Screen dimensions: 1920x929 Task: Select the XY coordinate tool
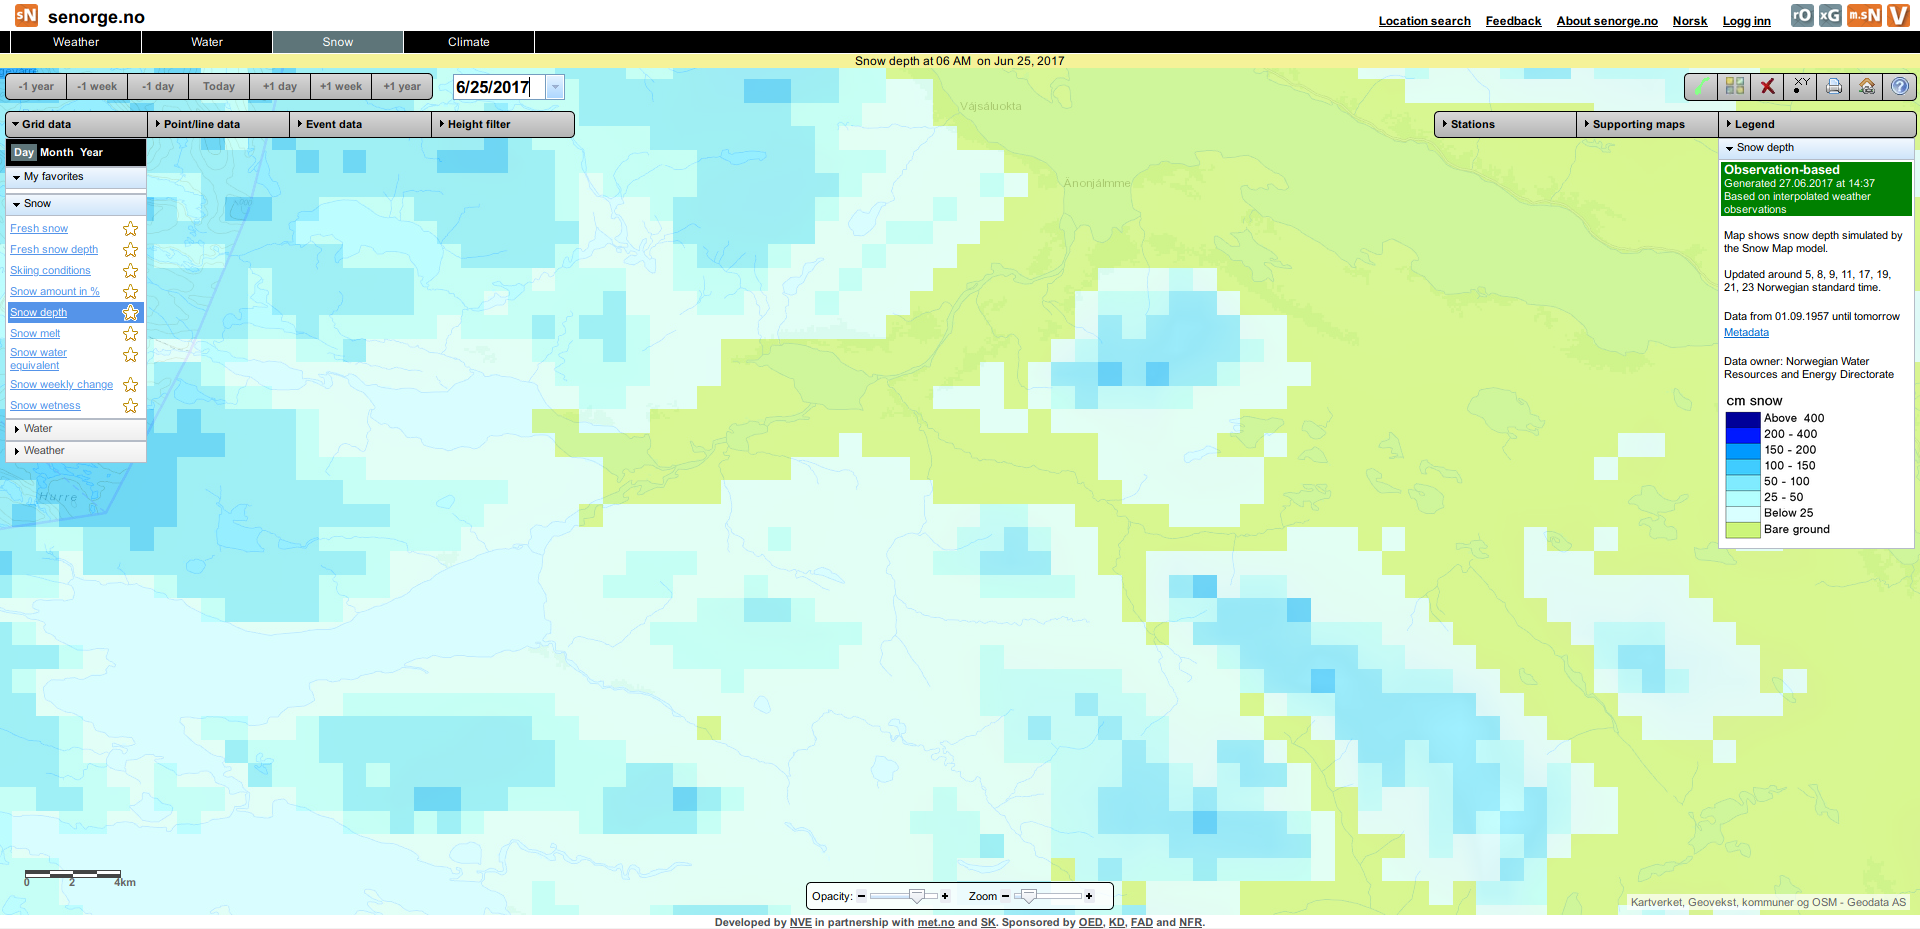[1801, 87]
